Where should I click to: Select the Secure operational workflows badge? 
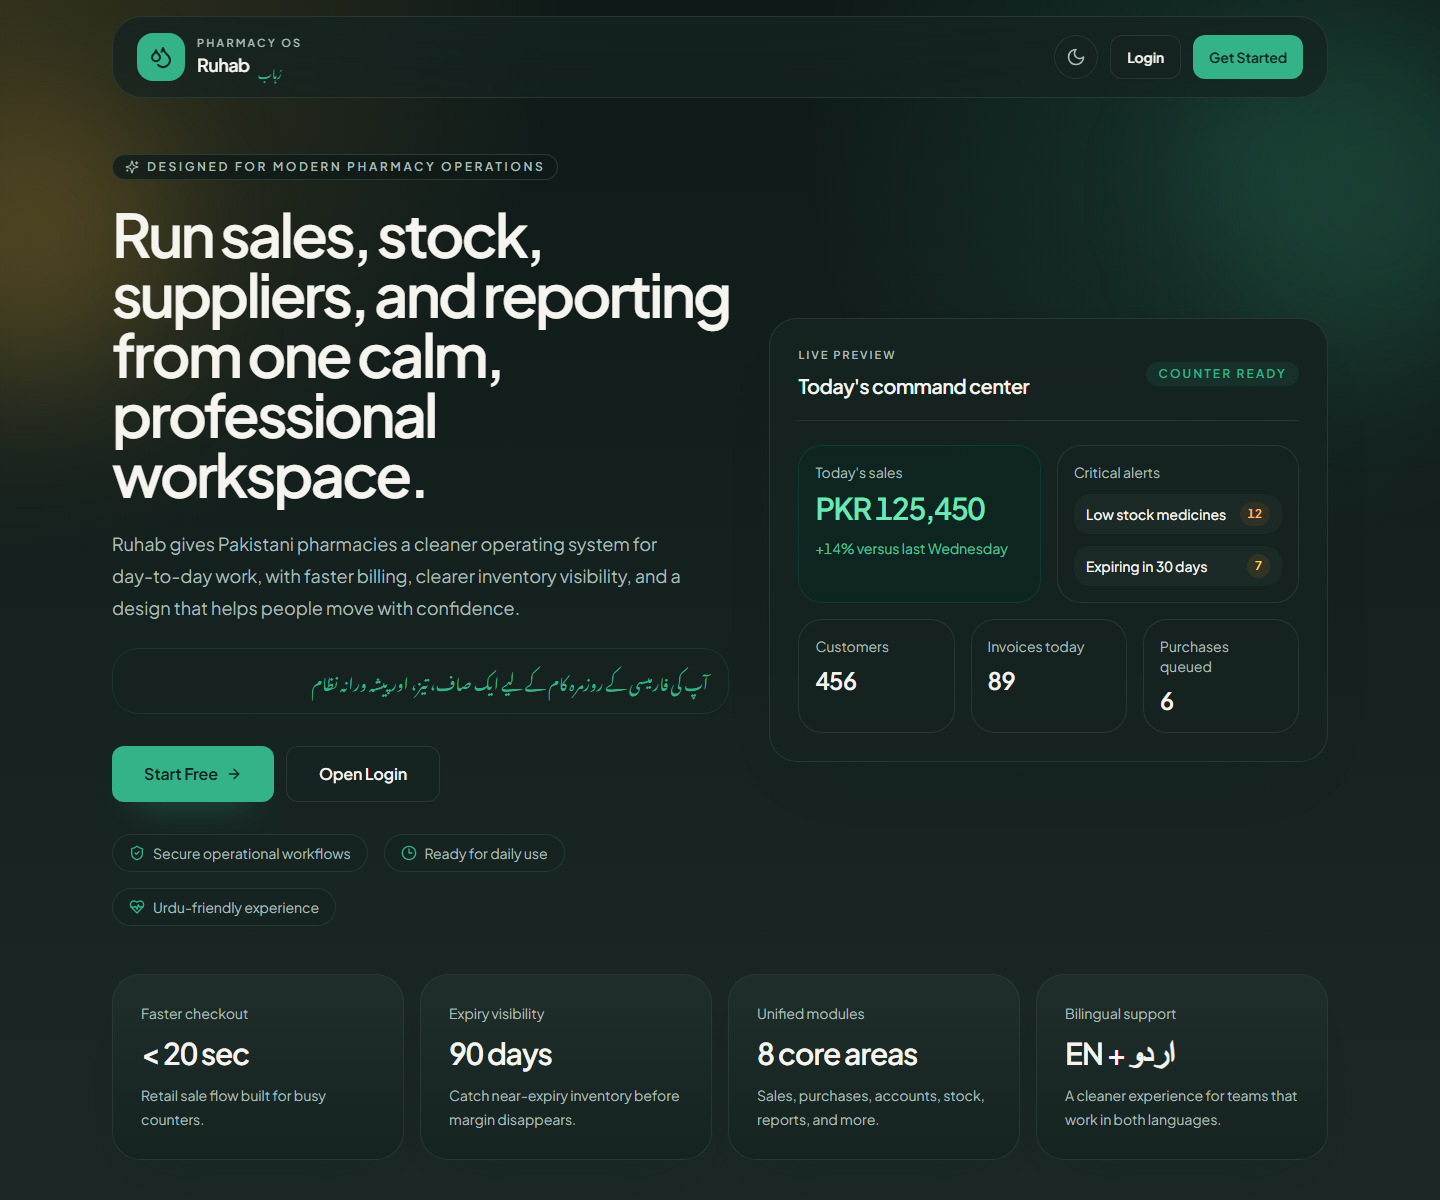click(240, 853)
